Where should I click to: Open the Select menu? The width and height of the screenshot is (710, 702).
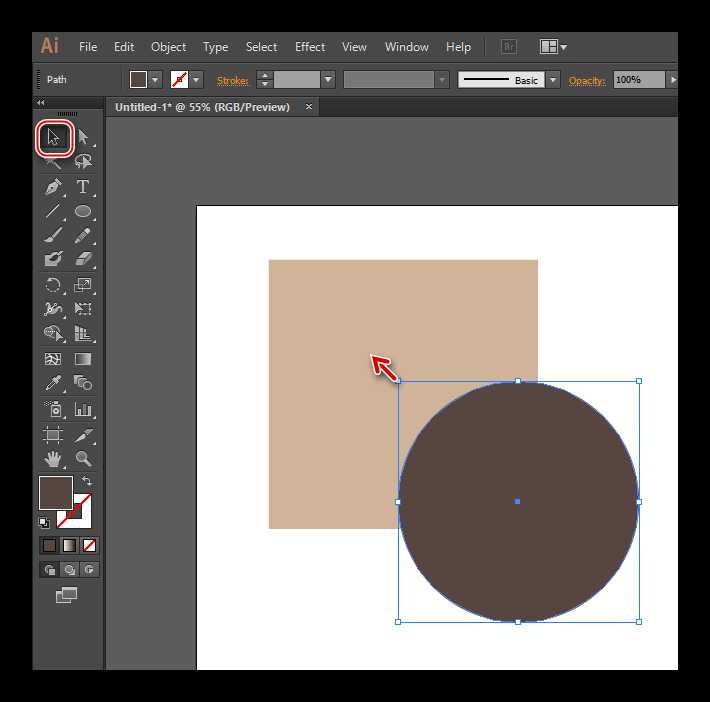(x=261, y=47)
